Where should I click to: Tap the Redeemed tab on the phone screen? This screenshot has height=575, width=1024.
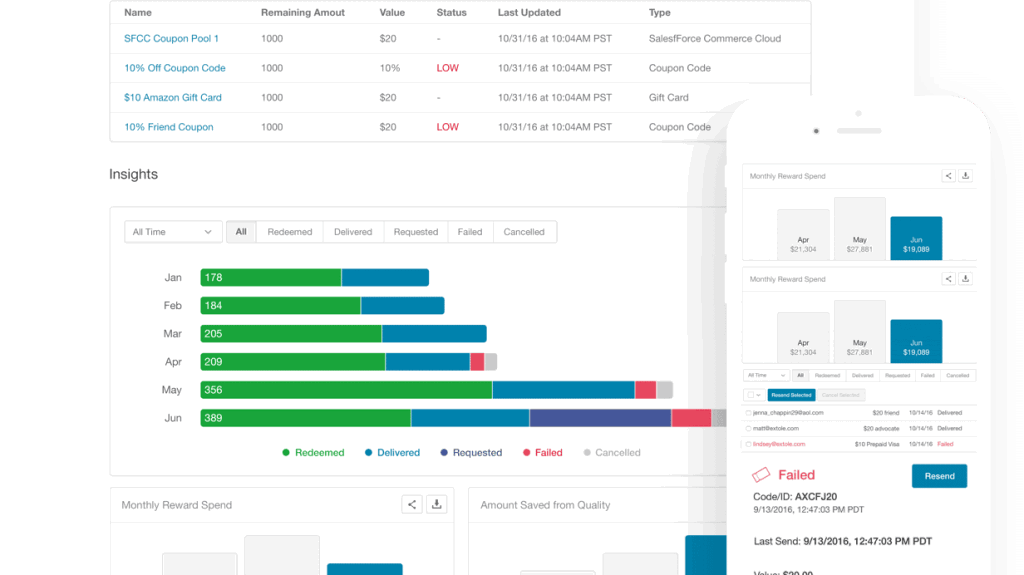(827, 376)
